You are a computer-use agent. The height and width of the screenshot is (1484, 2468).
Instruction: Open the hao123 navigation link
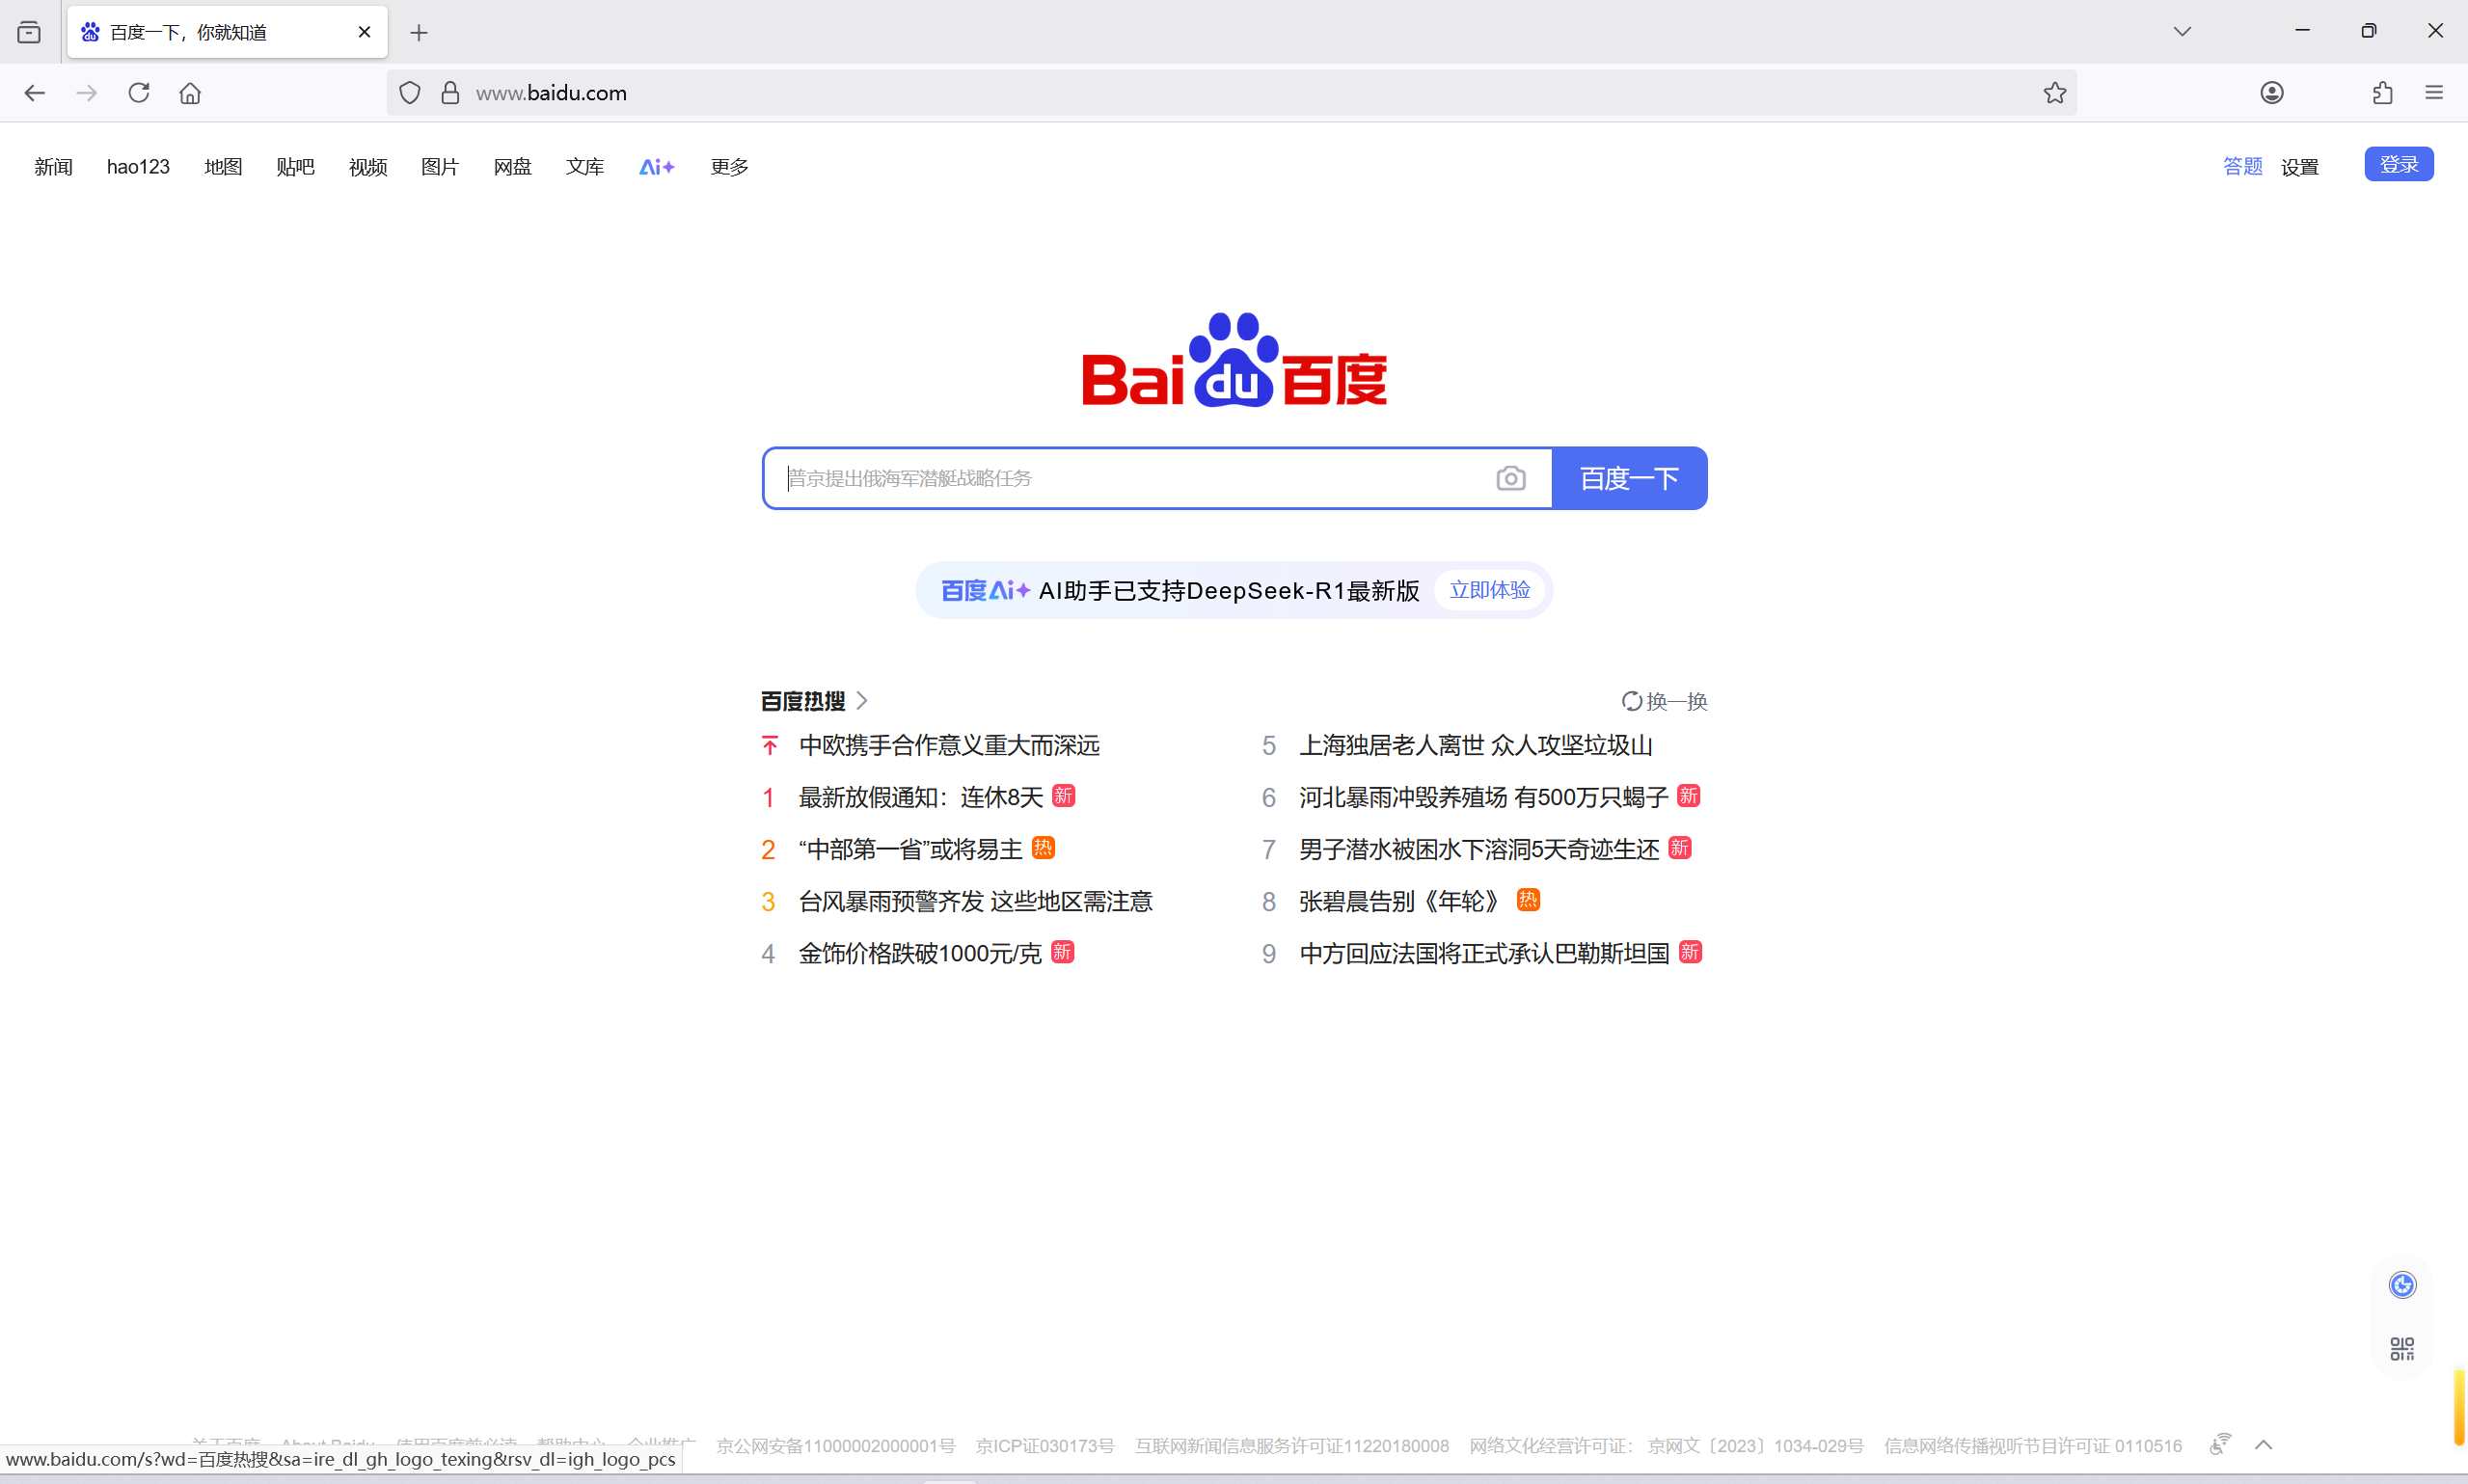coord(138,167)
